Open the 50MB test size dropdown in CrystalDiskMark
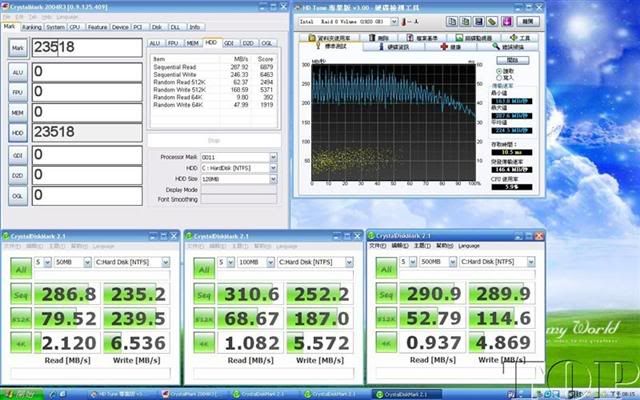 87,262
